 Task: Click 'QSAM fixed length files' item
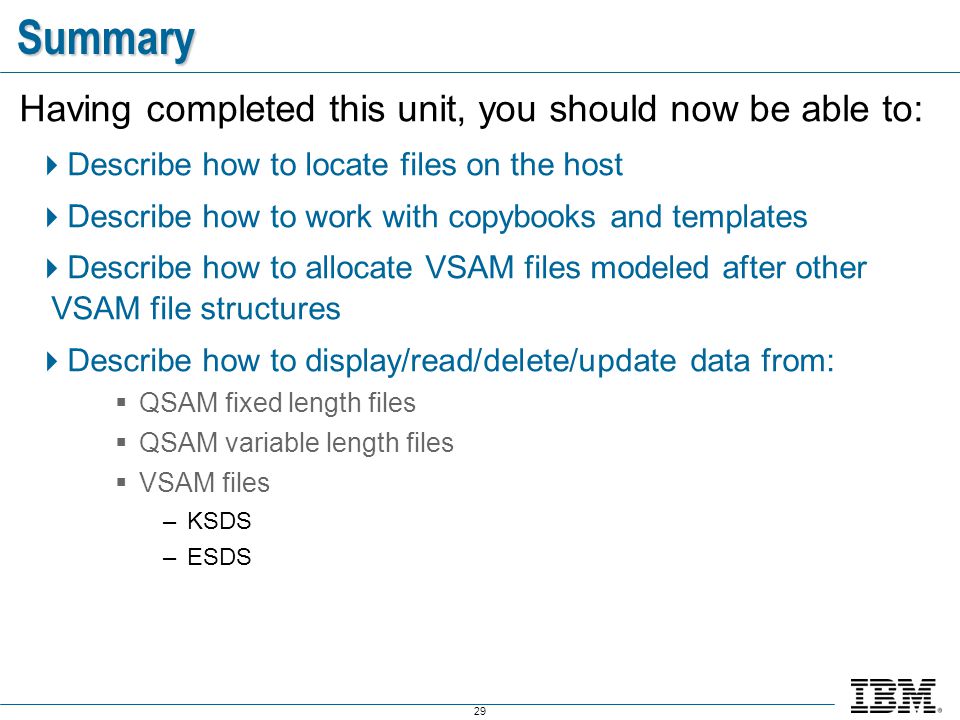pyautogui.click(x=277, y=403)
